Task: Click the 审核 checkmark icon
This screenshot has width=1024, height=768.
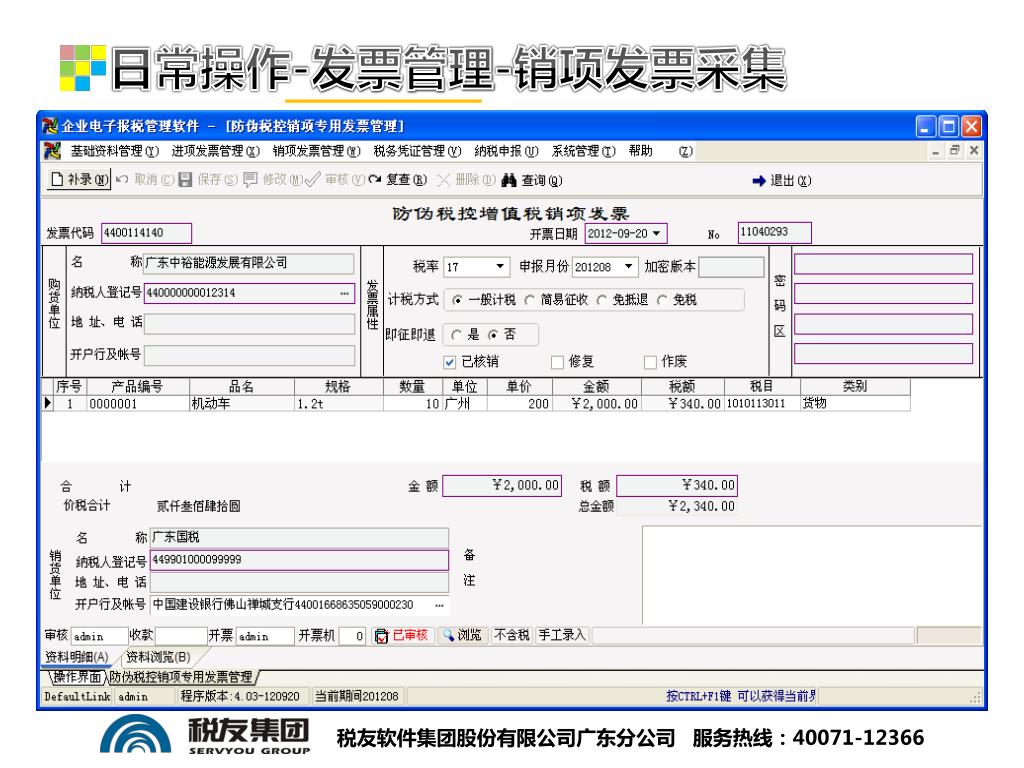Action: (312, 180)
